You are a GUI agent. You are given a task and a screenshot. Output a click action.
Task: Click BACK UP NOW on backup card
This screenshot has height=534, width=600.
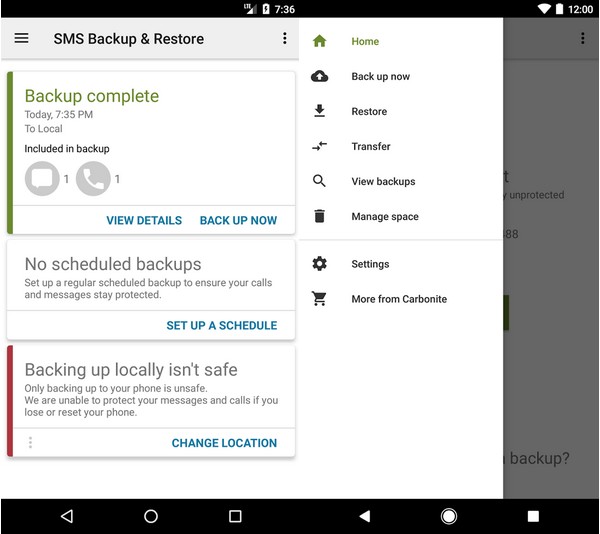(238, 220)
